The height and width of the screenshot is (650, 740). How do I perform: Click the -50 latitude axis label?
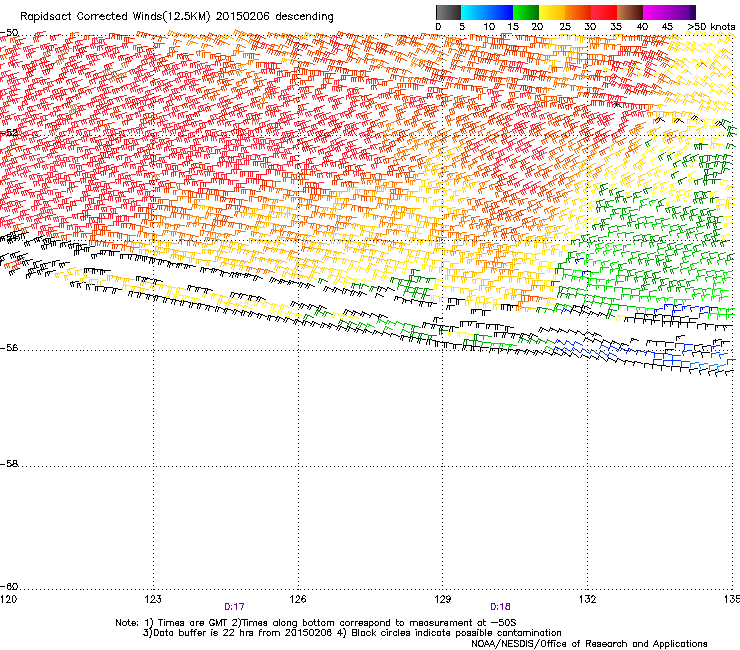(9, 33)
